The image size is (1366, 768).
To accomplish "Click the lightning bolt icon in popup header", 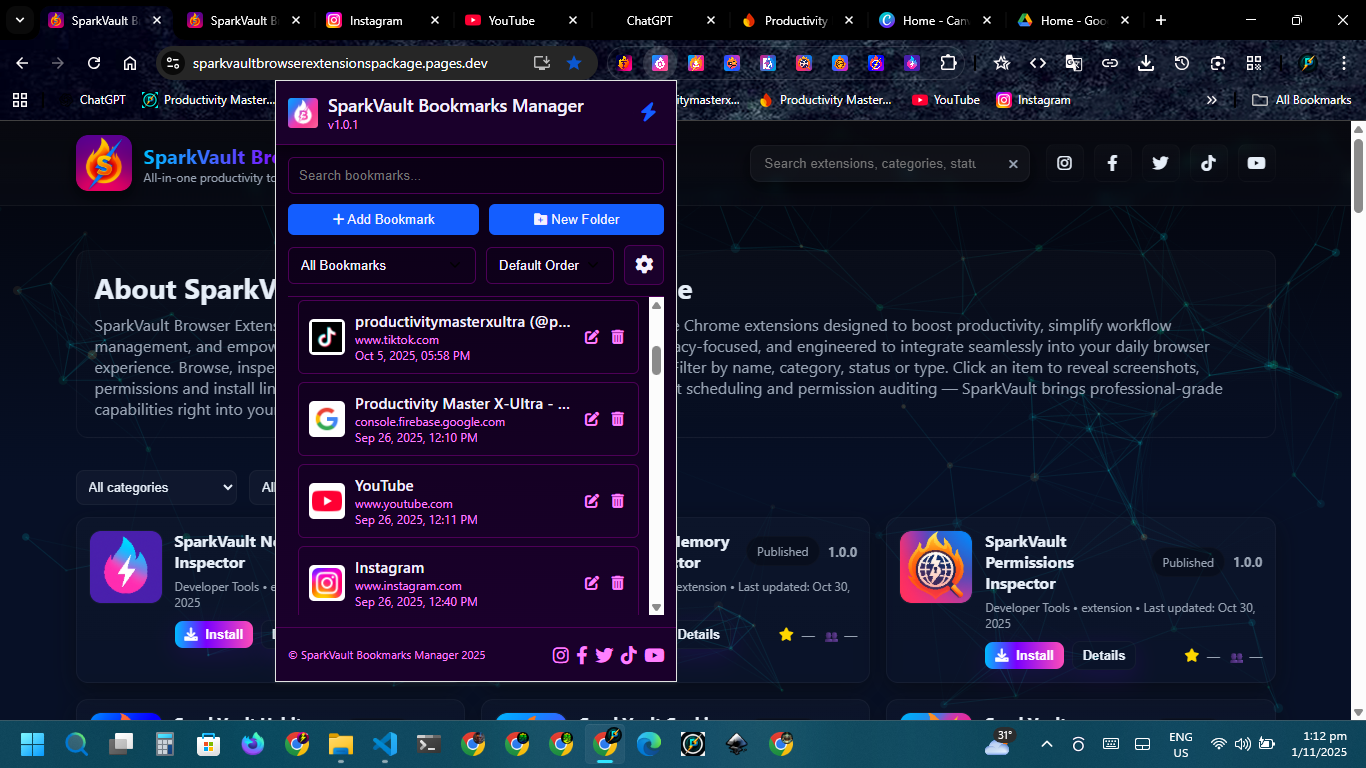I will pyautogui.click(x=648, y=112).
